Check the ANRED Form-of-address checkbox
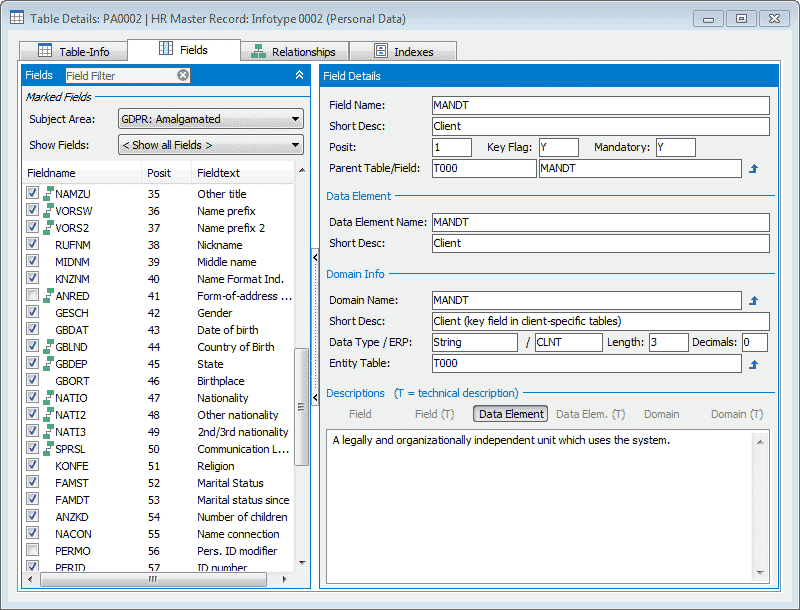800x610 pixels. click(x=32, y=295)
